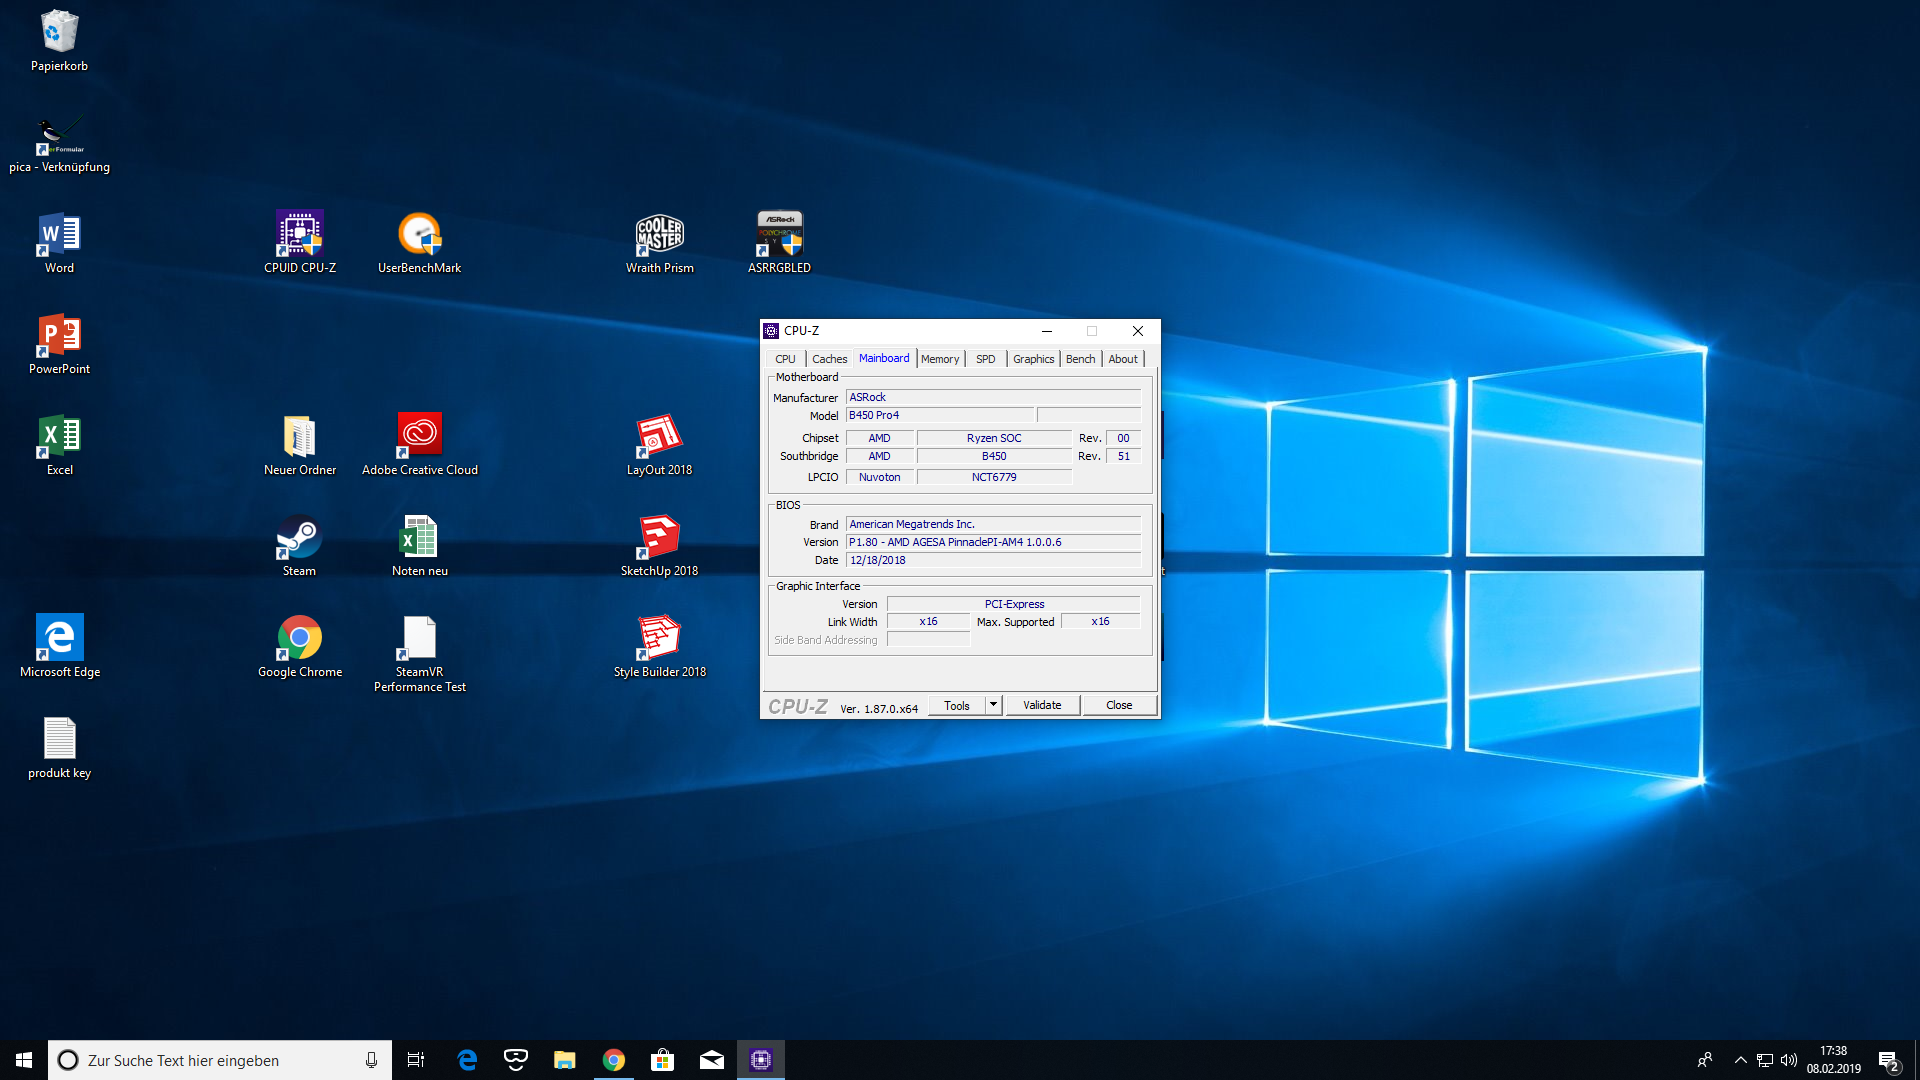1920x1080 pixels.
Task: Select the Excel desktop icon
Action: click(59, 446)
